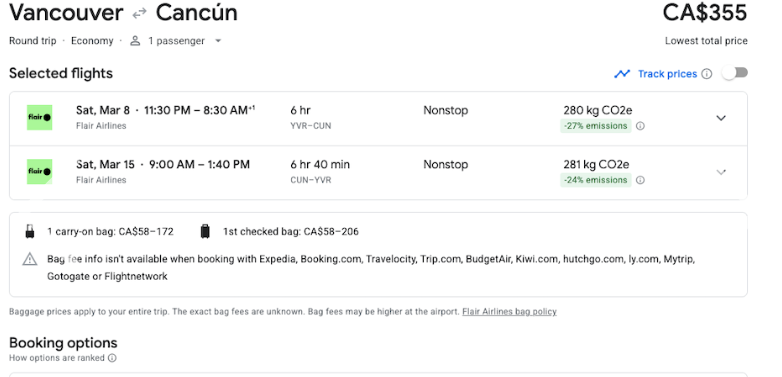Click the -24% emissions info icon

(640, 180)
